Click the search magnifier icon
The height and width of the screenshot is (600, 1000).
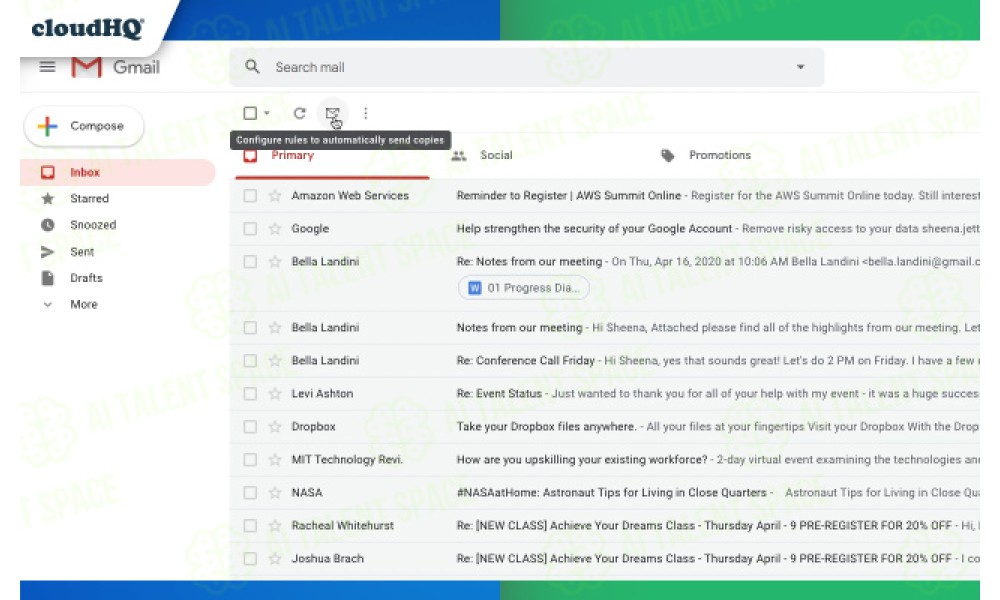click(253, 67)
